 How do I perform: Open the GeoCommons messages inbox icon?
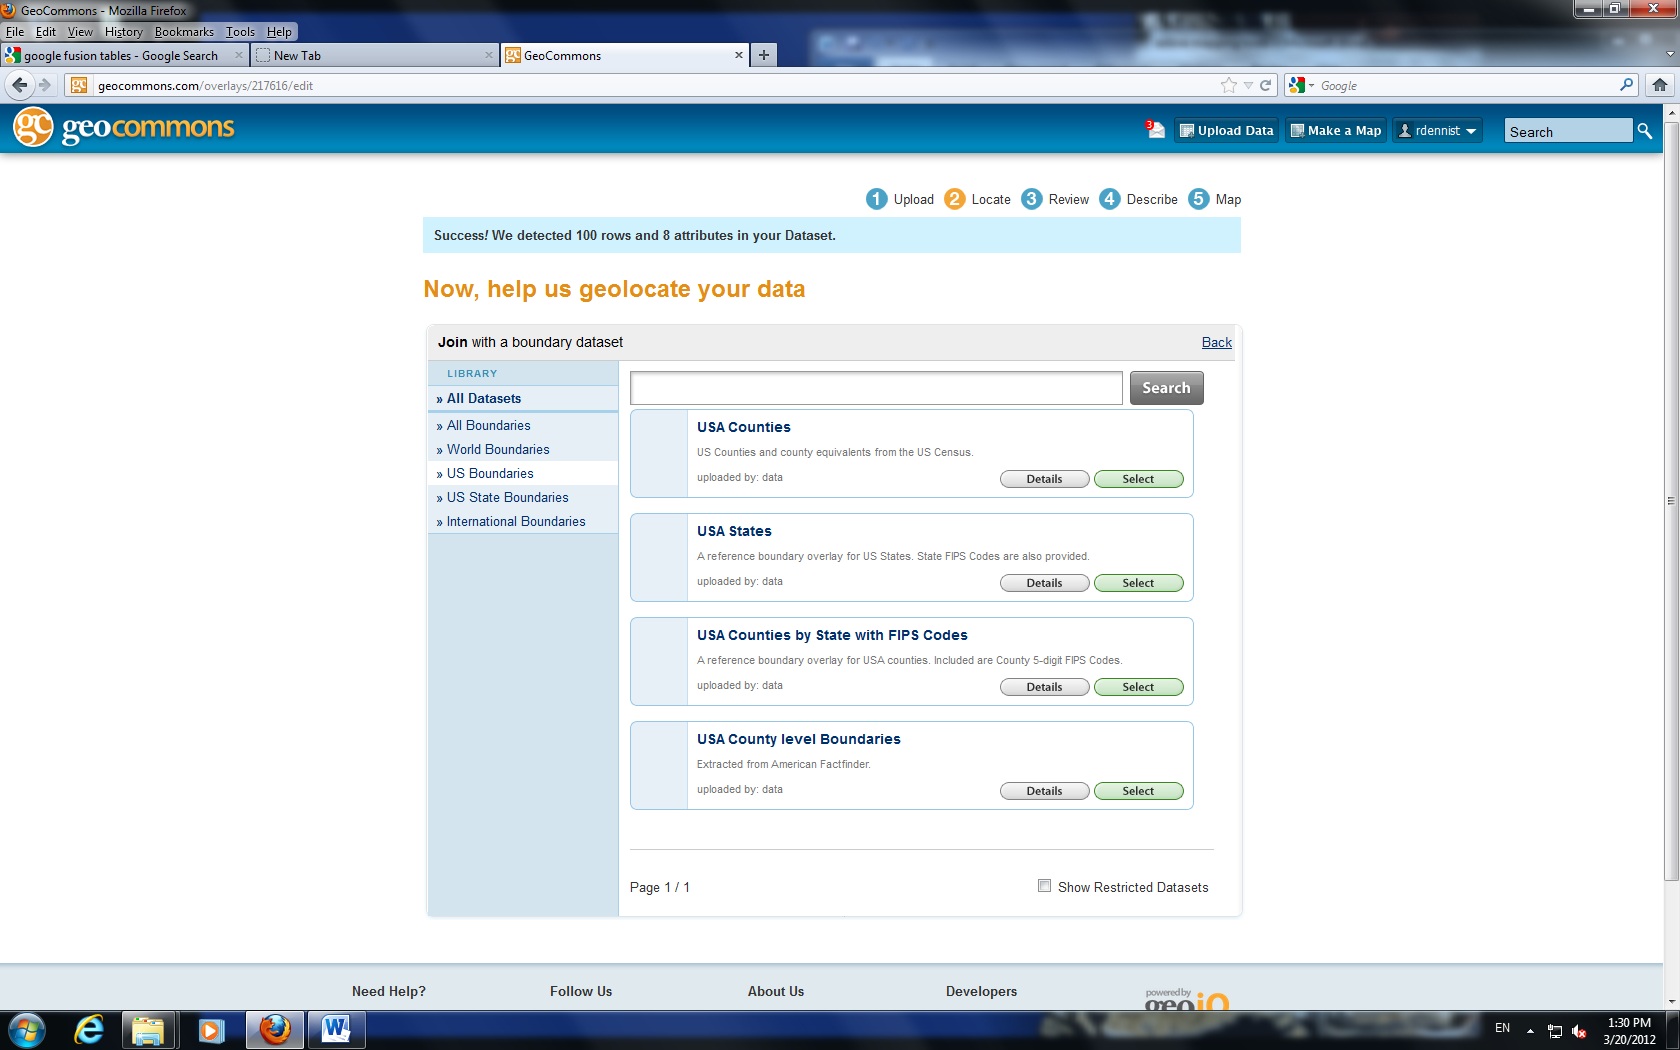coord(1156,130)
